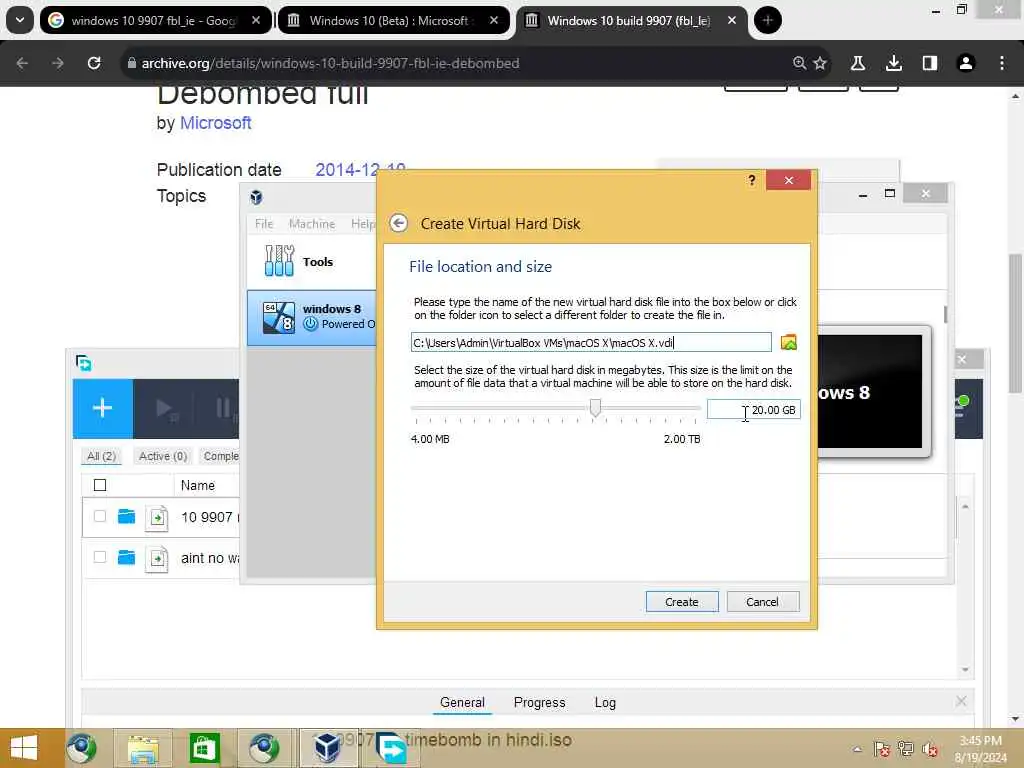Click download manager icon on taskbar
Viewport: 1024px width, 768px height.
click(392, 748)
